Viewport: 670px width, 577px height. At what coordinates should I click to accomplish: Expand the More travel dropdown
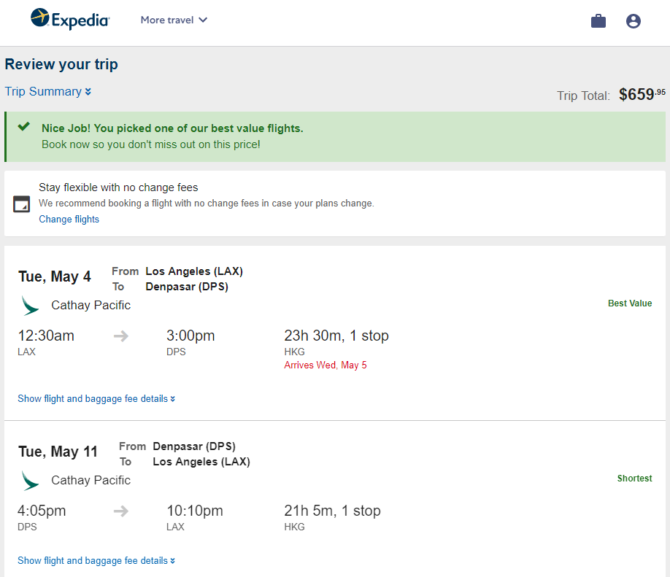(174, 20)
